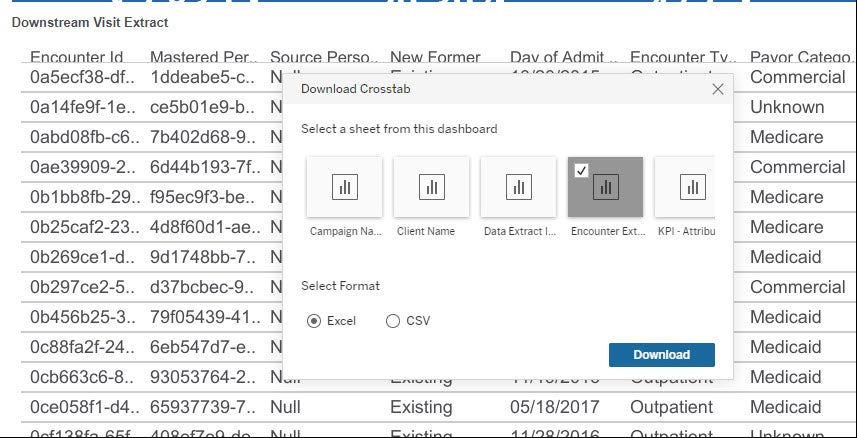Click the Payor Category column header
This screenshot has height=438, width=857.
(796, 58)
